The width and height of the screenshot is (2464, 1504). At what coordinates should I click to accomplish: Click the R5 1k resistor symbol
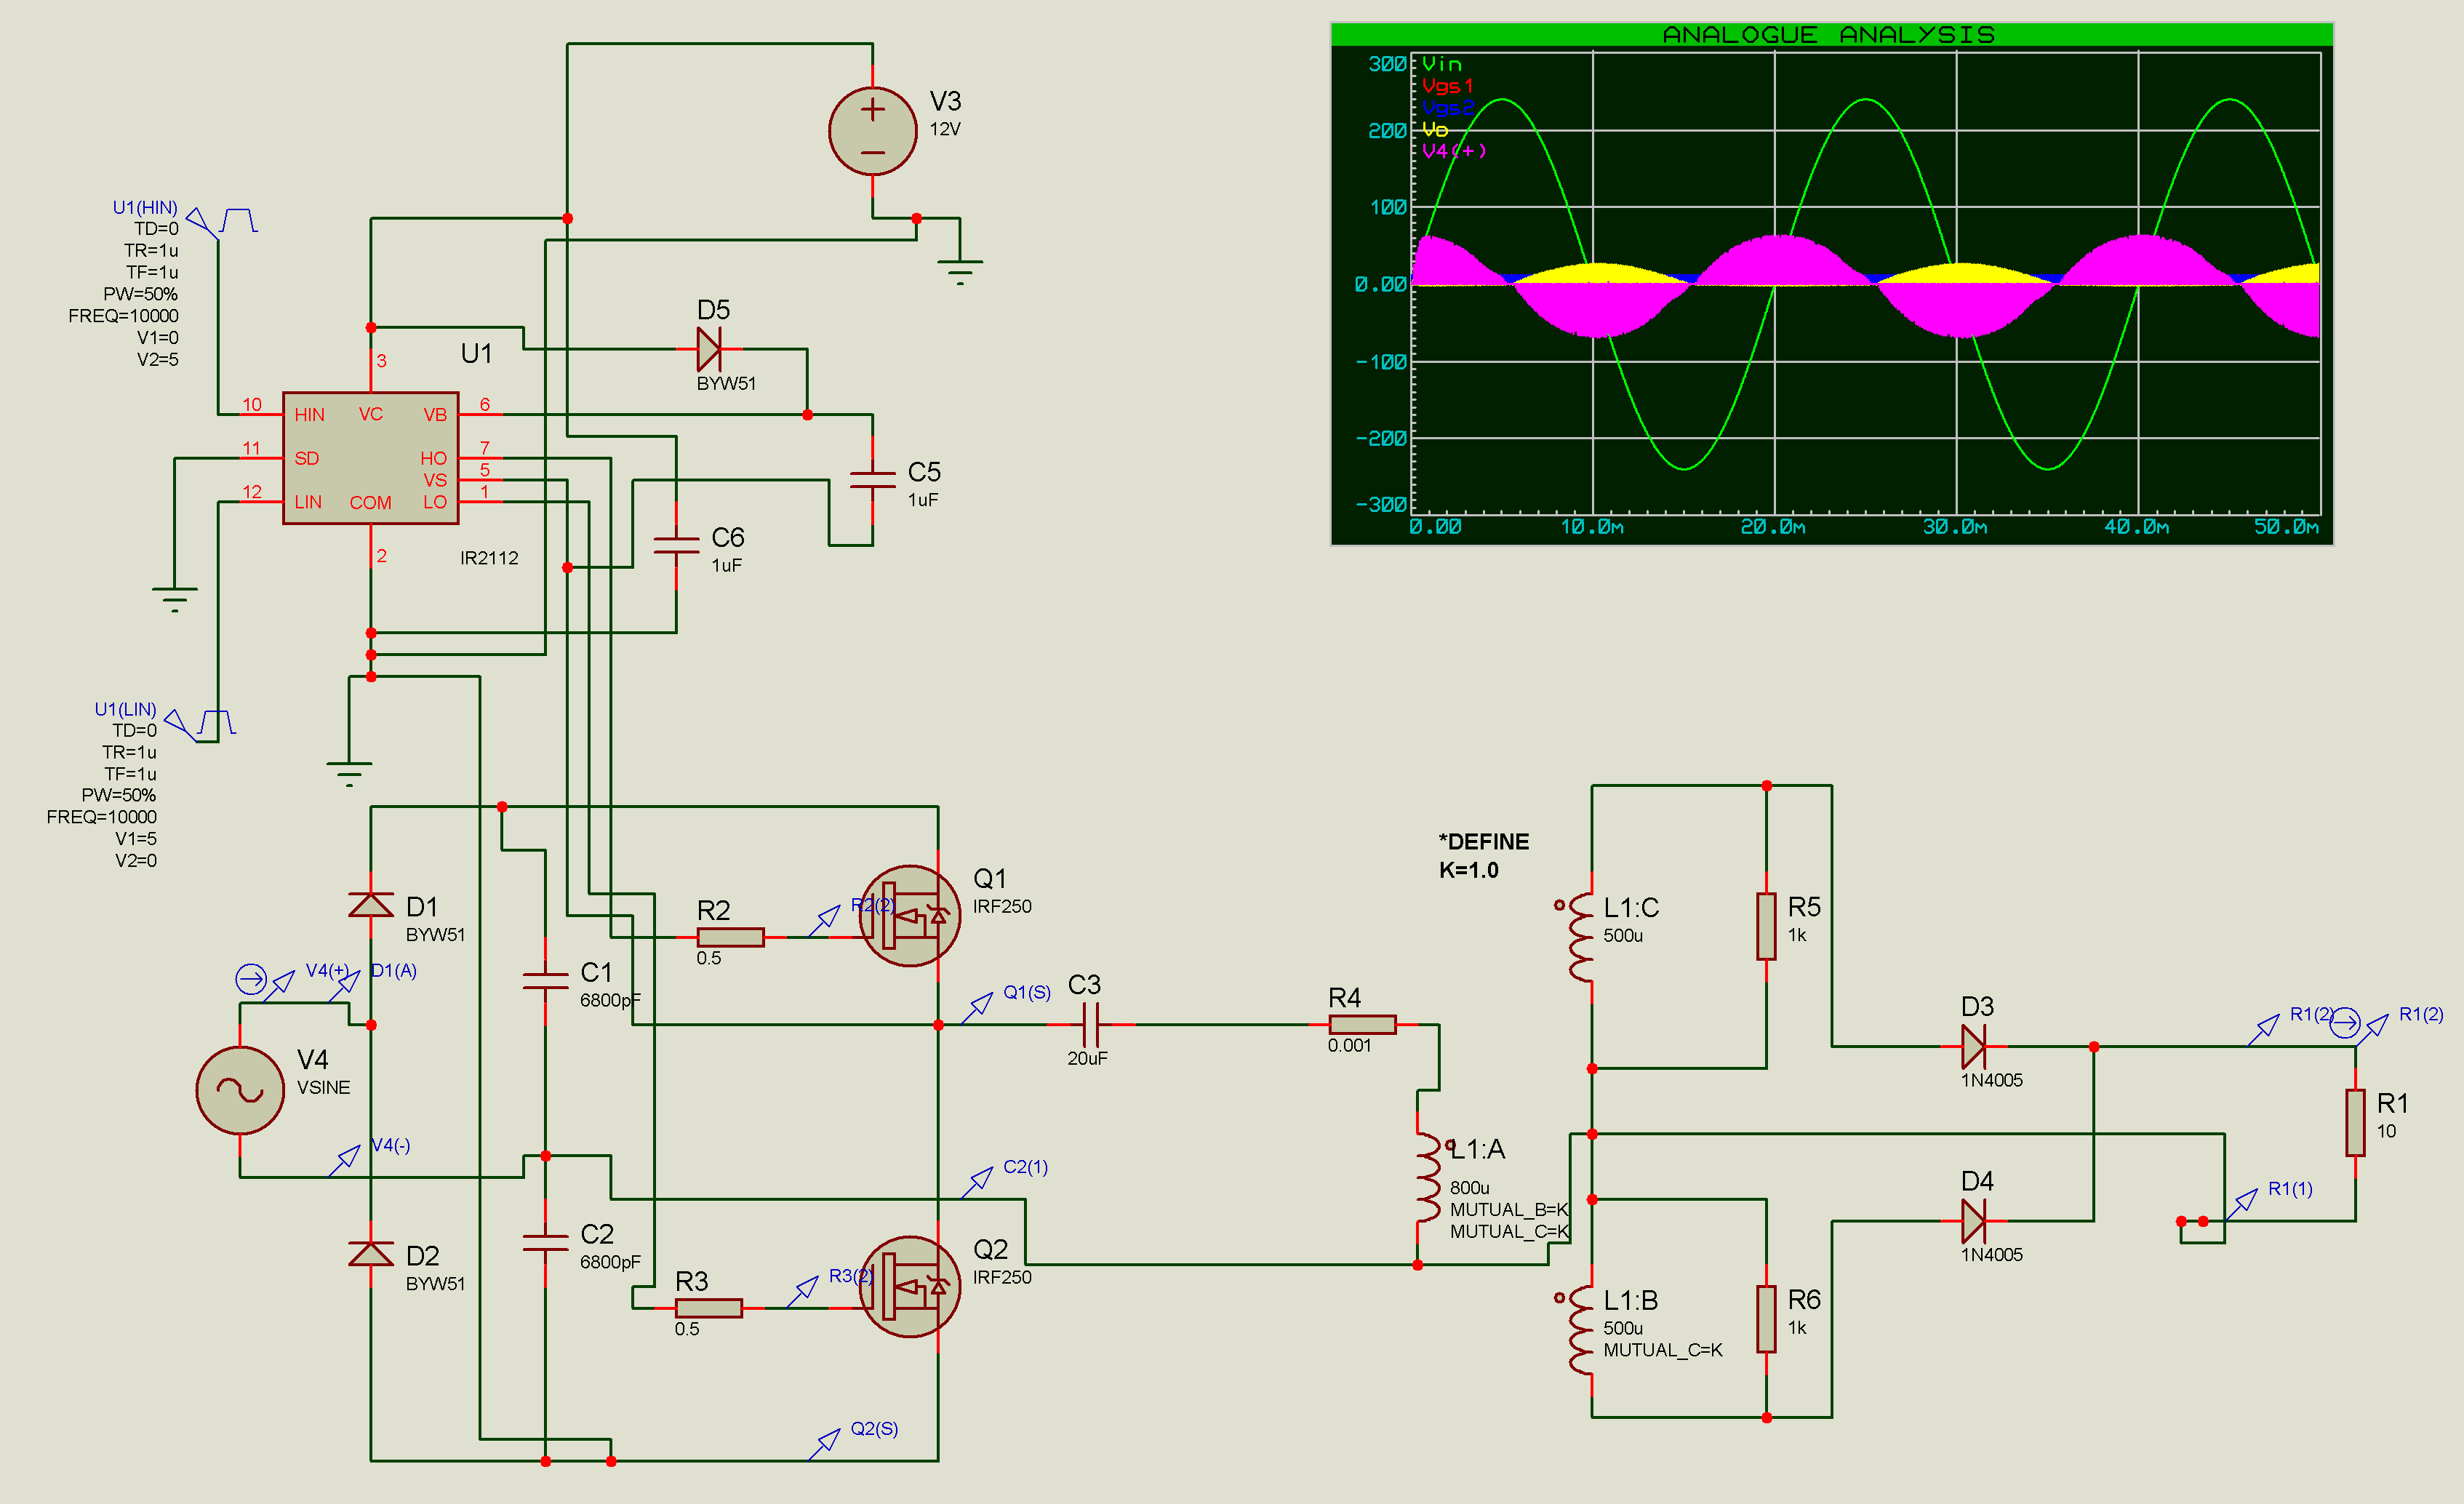pos(1766,927)
